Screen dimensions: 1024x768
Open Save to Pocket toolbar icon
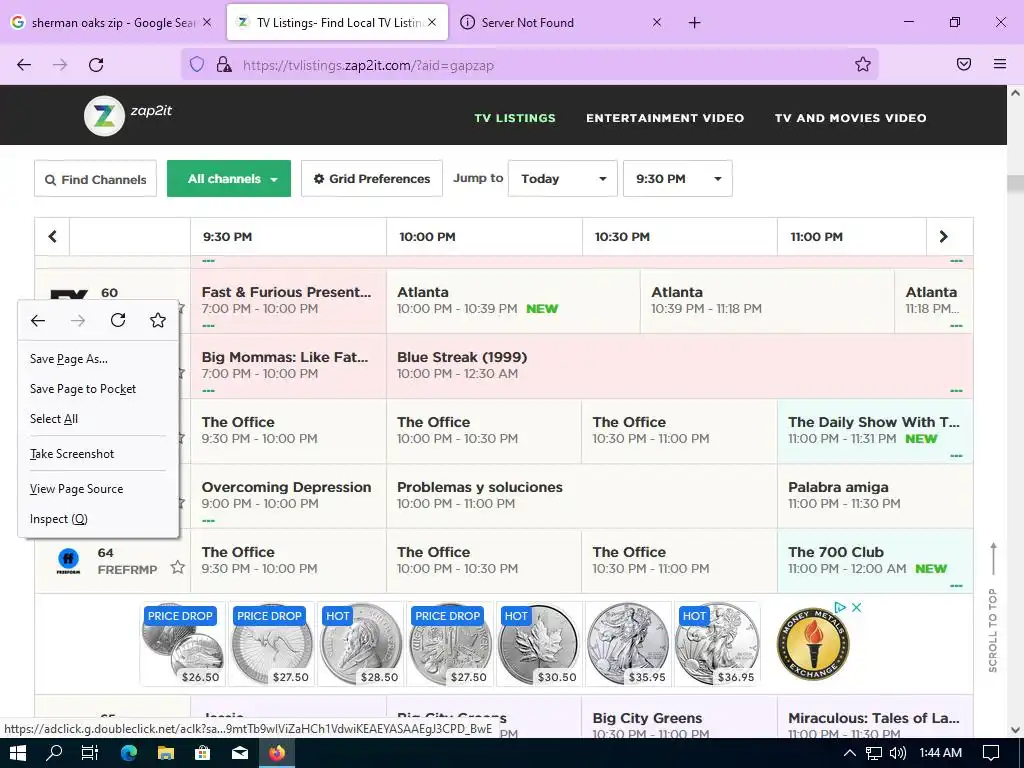[x=964, y=64]
